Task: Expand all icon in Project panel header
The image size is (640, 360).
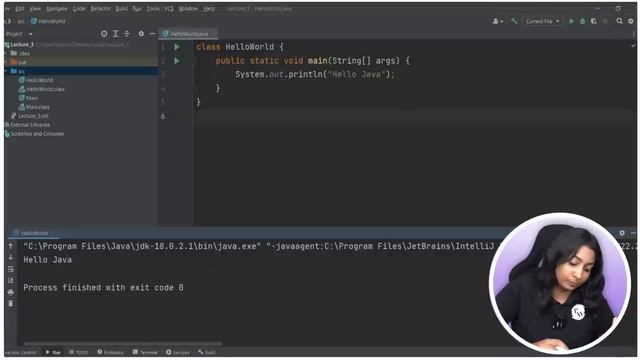Action: 116,34
